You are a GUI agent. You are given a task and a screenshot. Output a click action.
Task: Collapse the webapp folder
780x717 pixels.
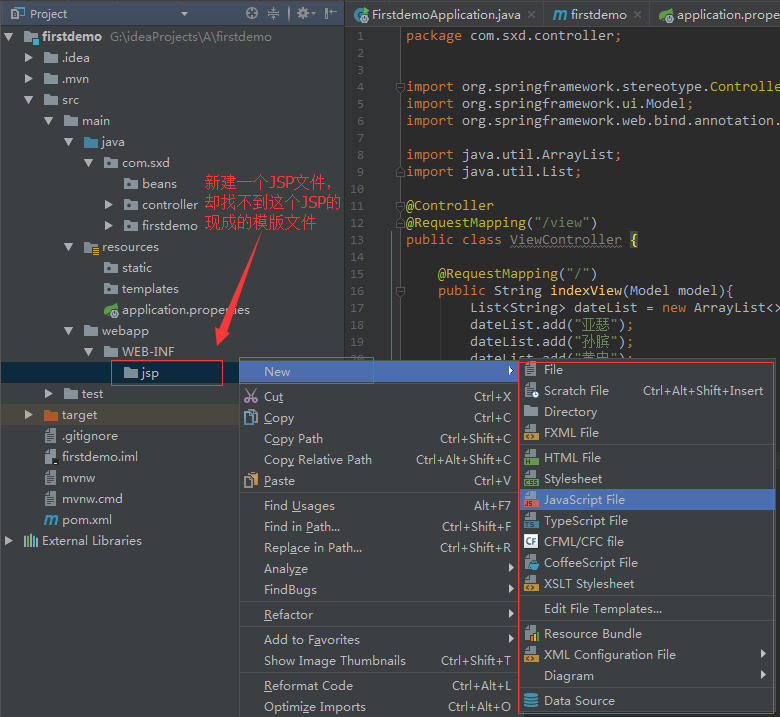click(69, 330)
